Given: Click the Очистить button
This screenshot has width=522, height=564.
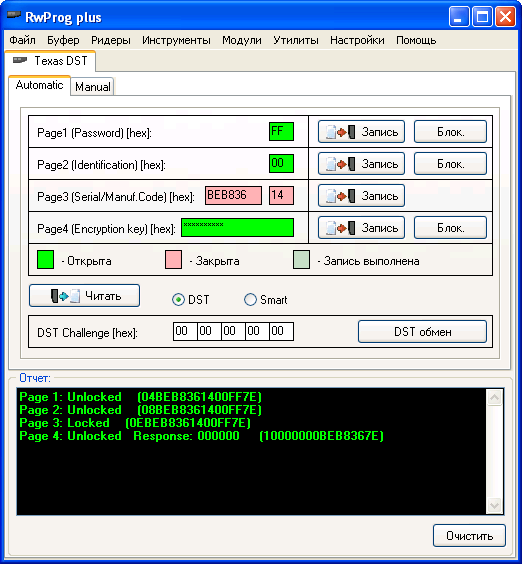Looking at the screenshot, I should pyautogui.click(x=469, y=536).
